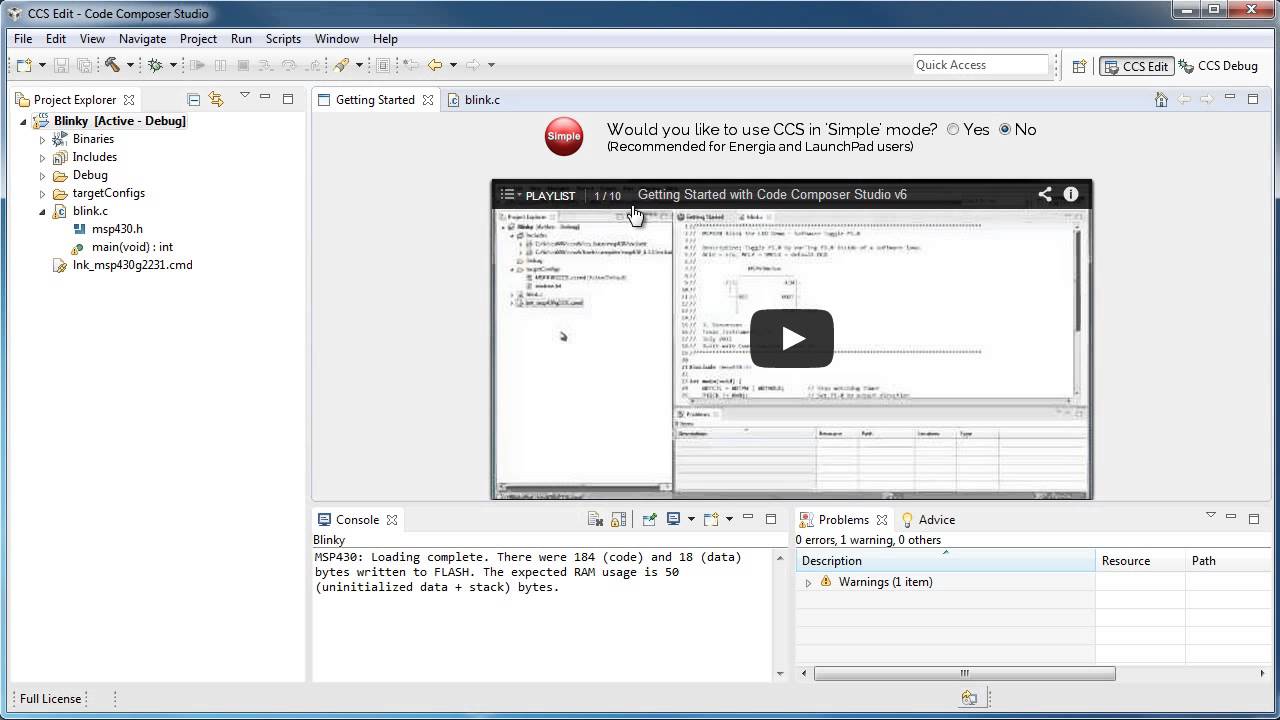The image size is (1280, 720).
Task: Start debugging with the bug icon
Action: 155,65
